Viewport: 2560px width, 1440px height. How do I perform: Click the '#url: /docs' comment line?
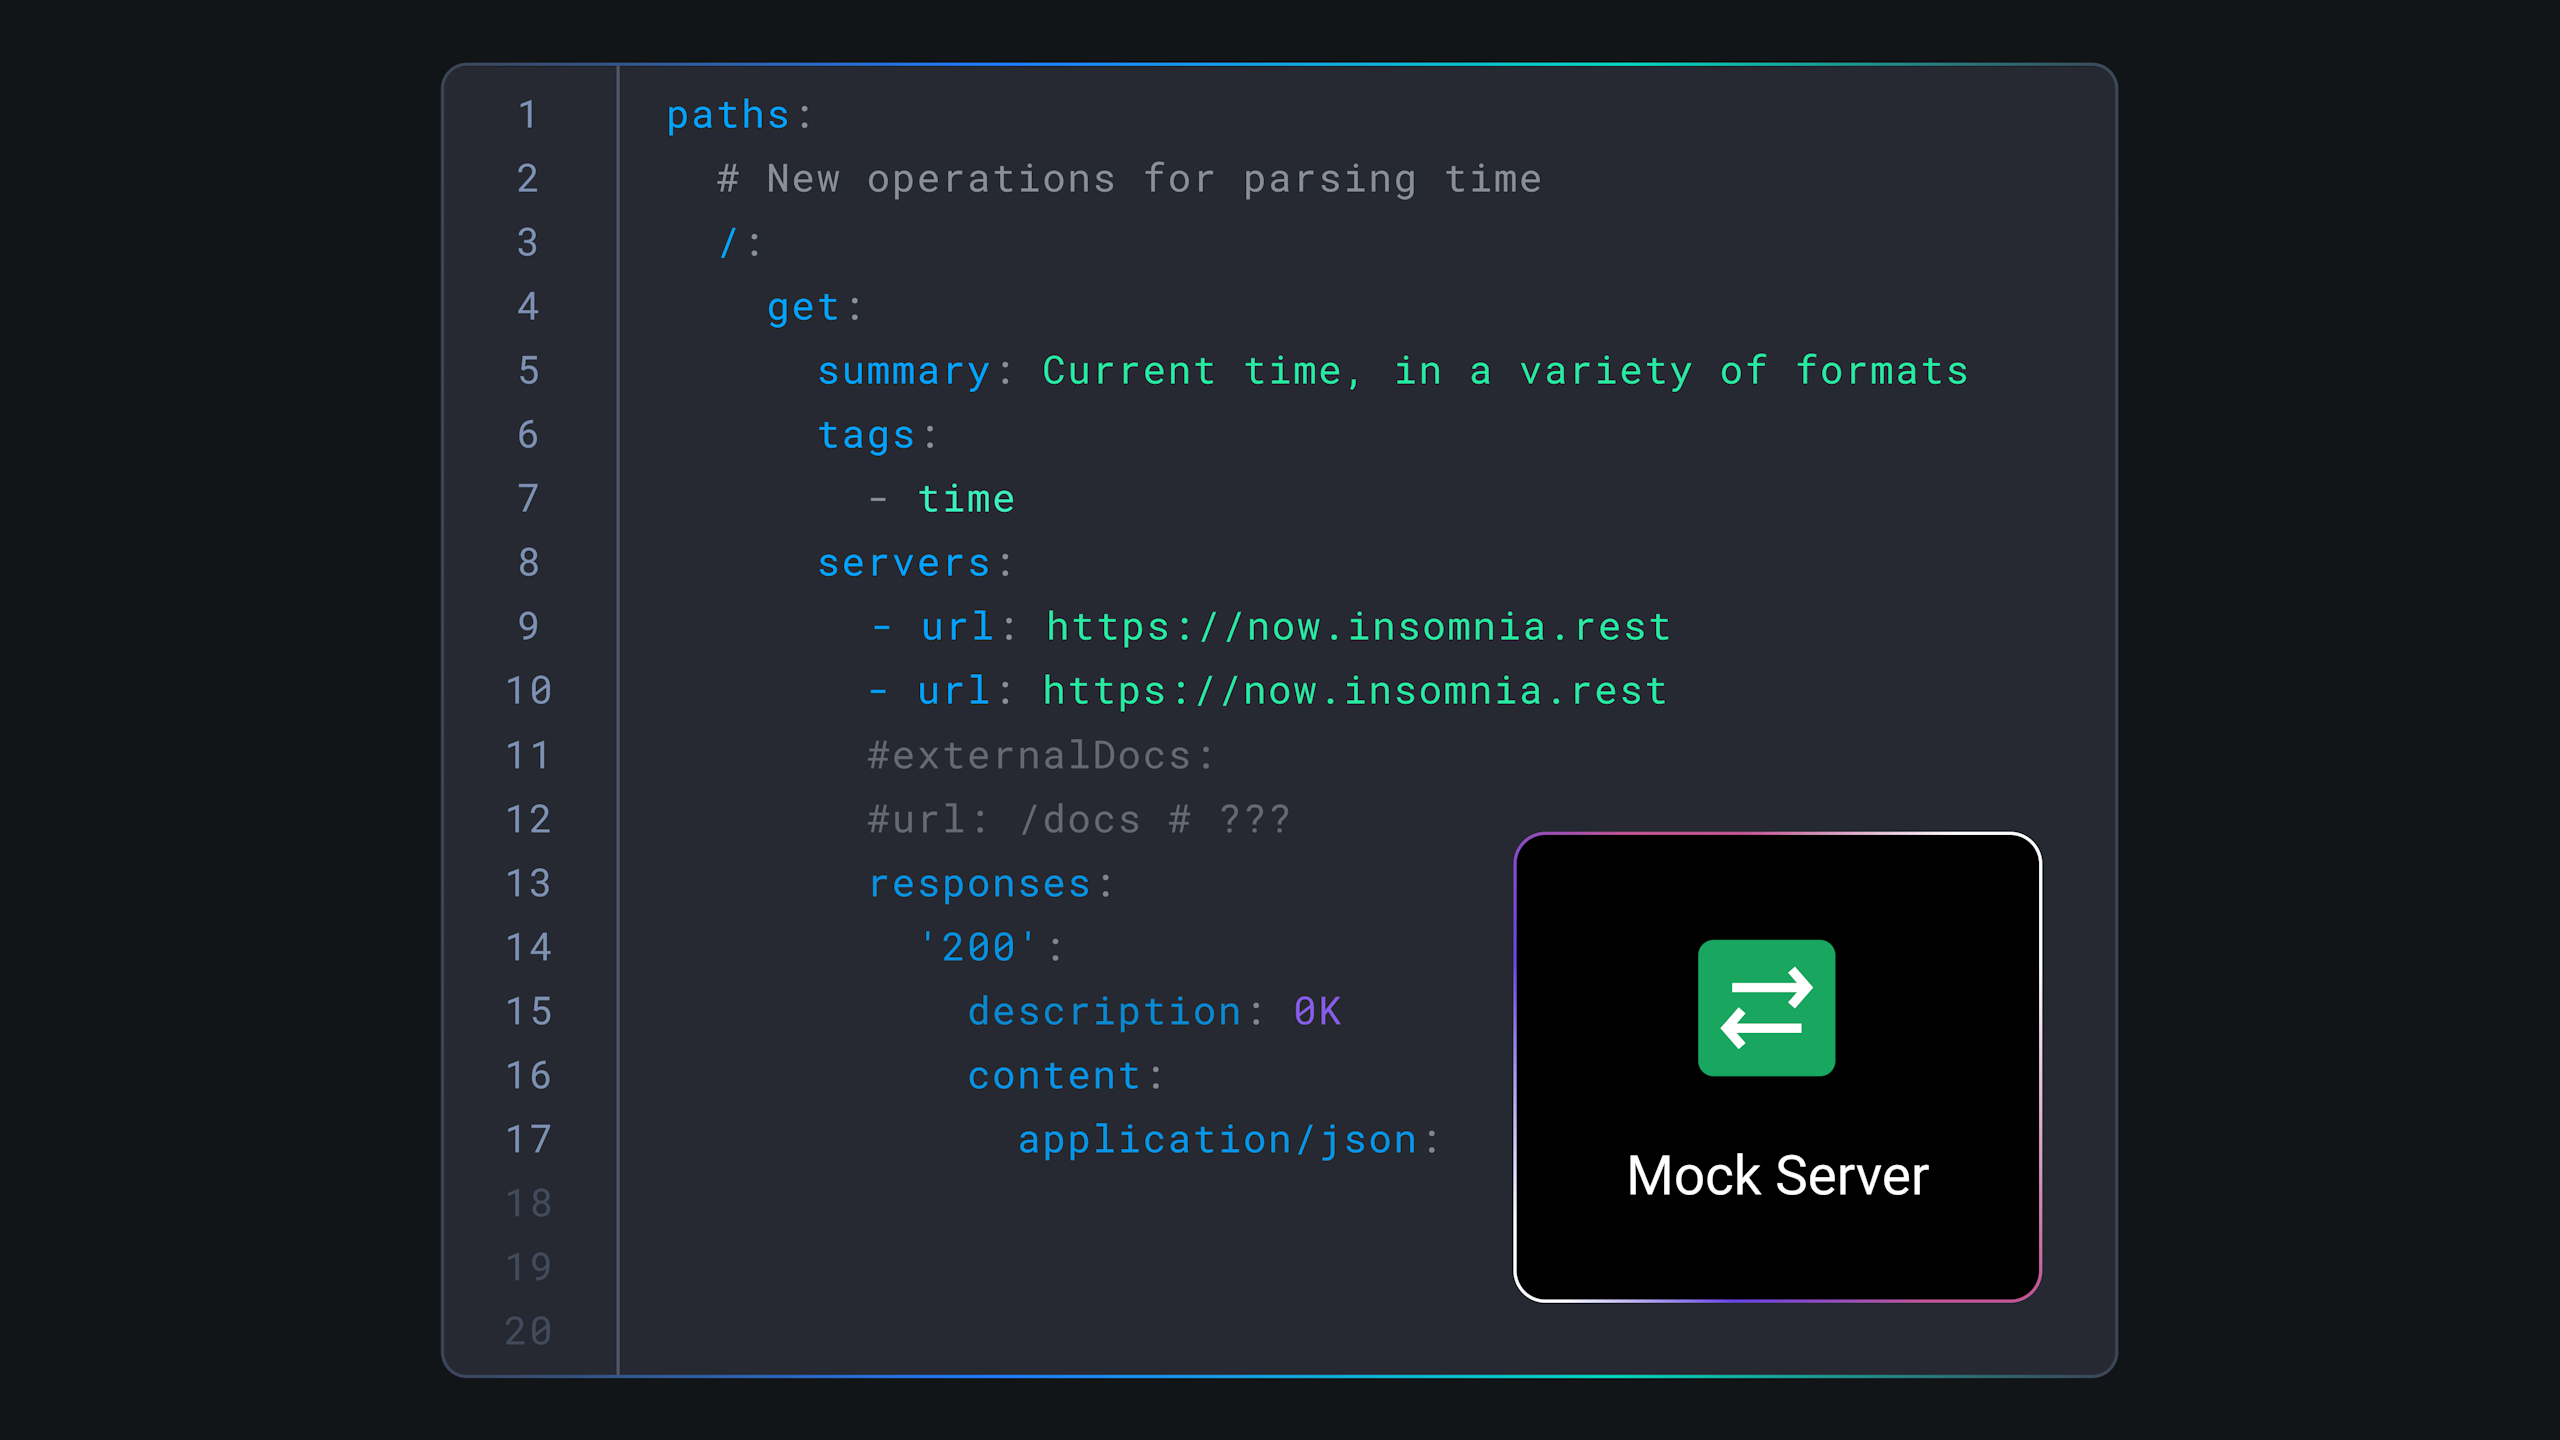click(x=1078, y=819)
